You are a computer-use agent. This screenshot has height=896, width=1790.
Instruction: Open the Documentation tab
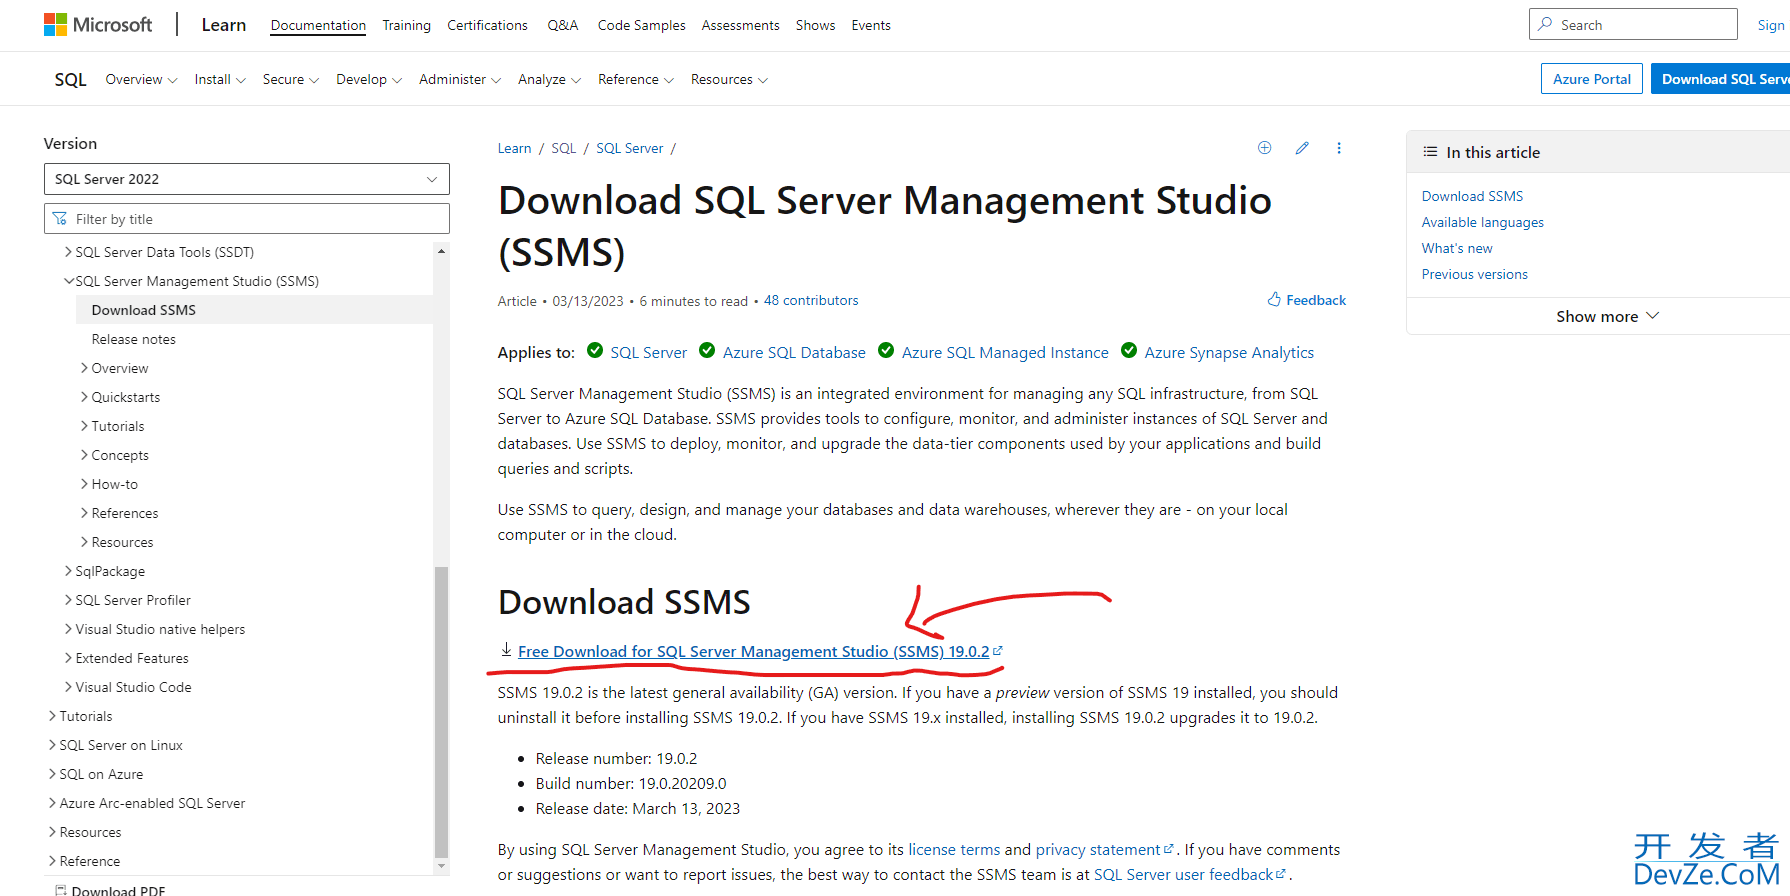(x=318, y=25)
